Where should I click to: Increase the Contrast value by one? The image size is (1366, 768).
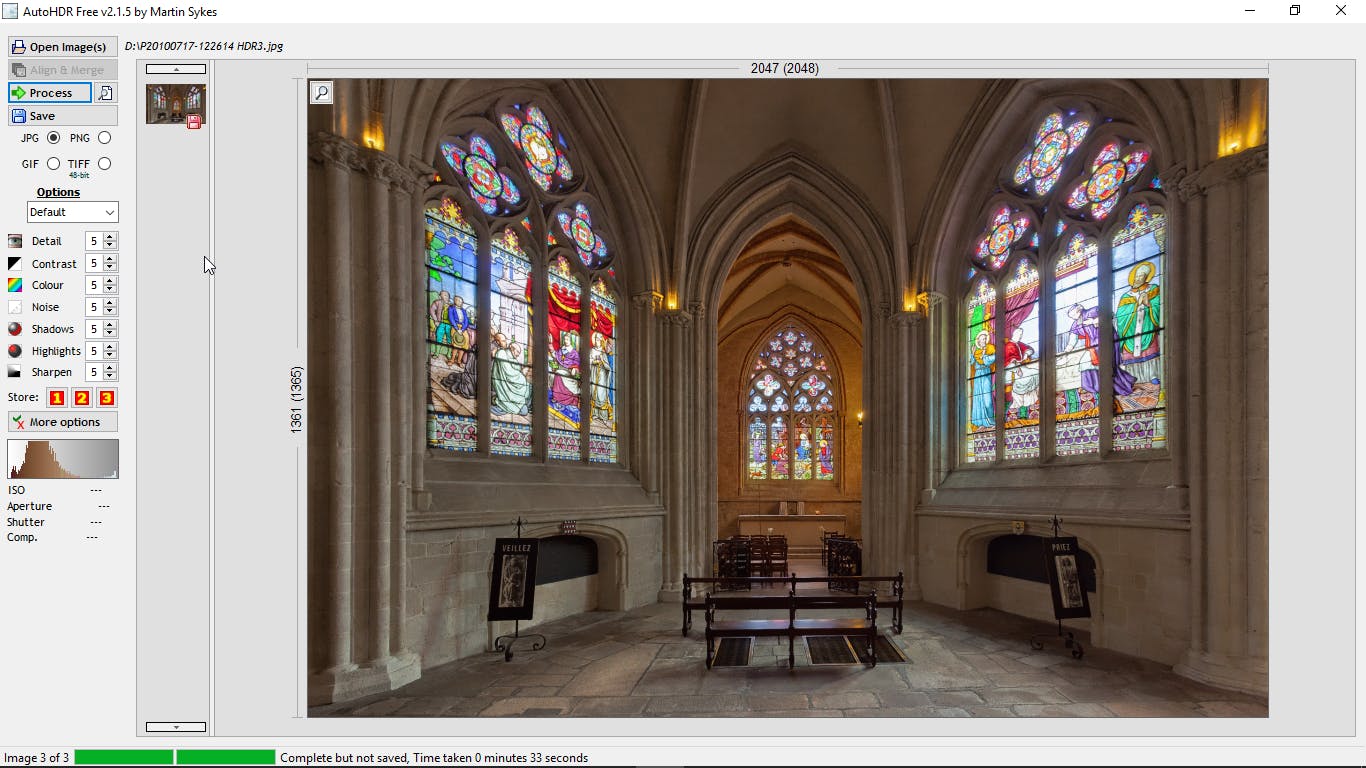pos(110,260)
